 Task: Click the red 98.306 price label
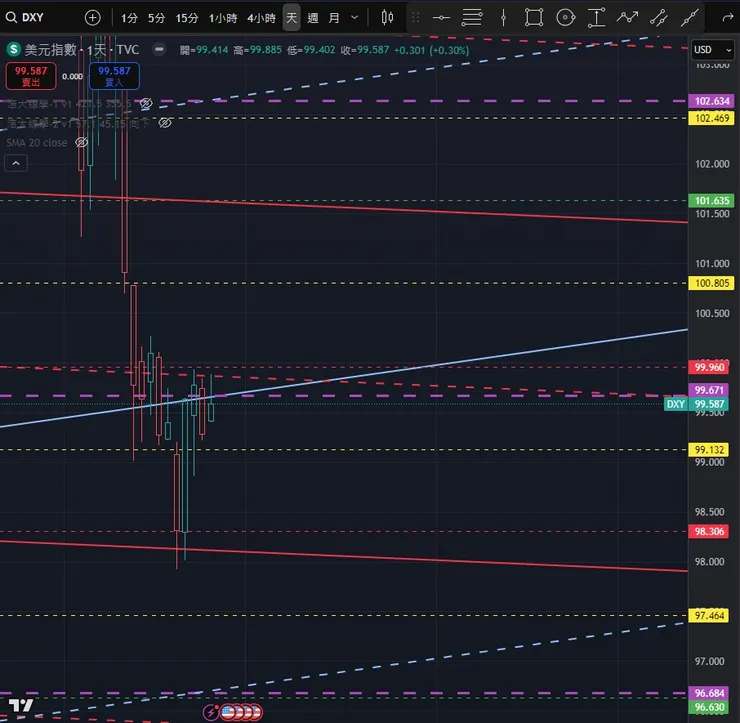(x=709, y=531)
